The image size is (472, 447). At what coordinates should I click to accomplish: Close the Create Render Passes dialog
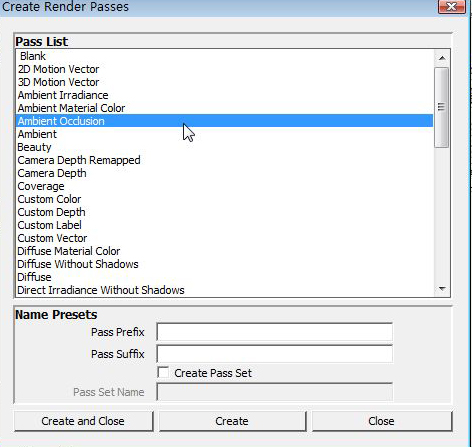point(452,7)
